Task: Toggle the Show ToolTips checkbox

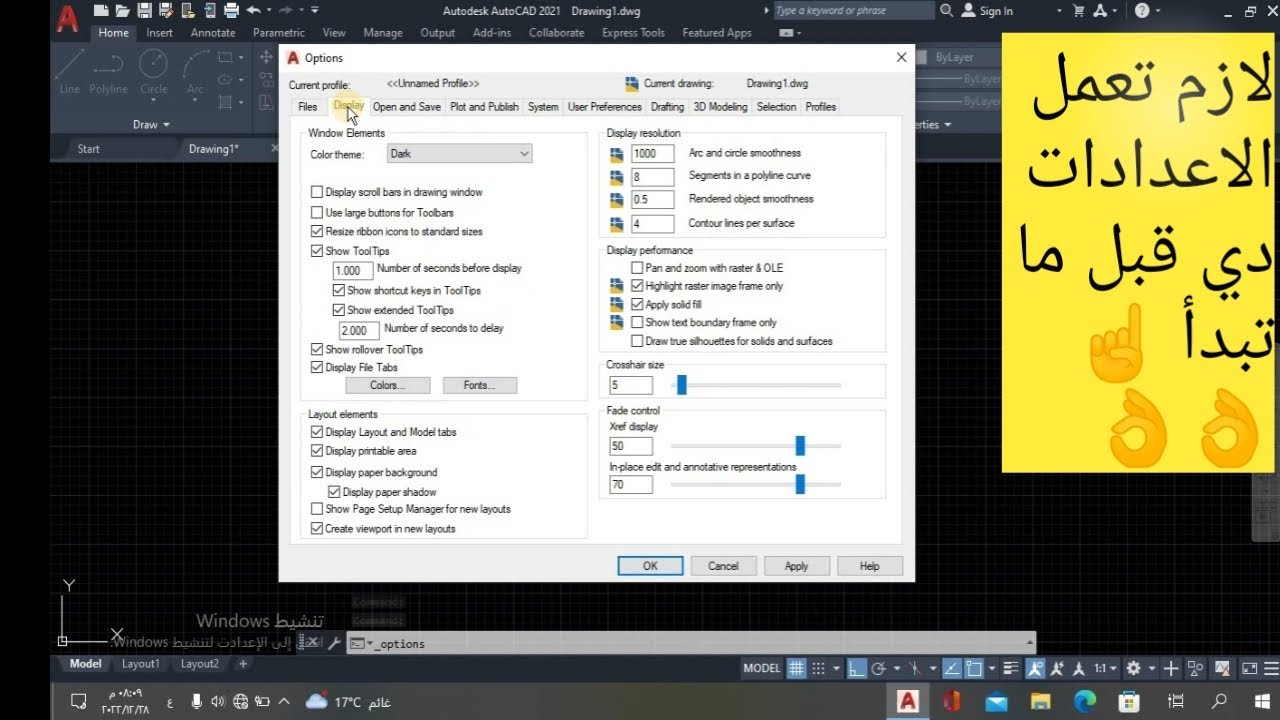Action: tap(317, 251)
